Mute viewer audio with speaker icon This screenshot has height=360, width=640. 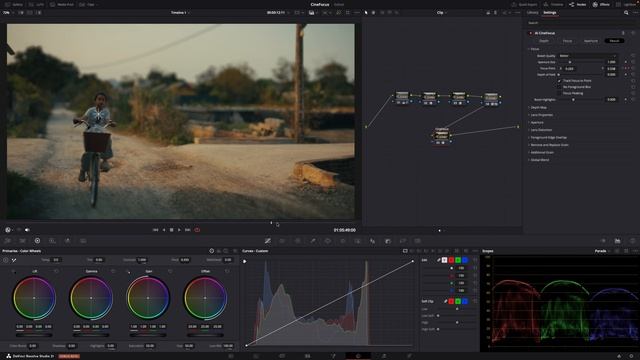[x=27, y=230]
